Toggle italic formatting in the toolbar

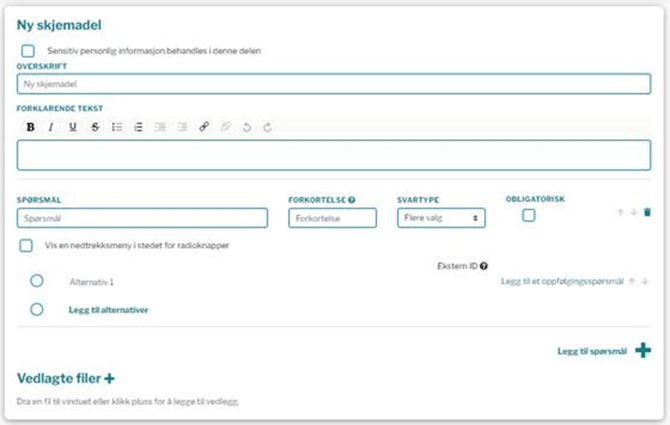coord(51,127)
